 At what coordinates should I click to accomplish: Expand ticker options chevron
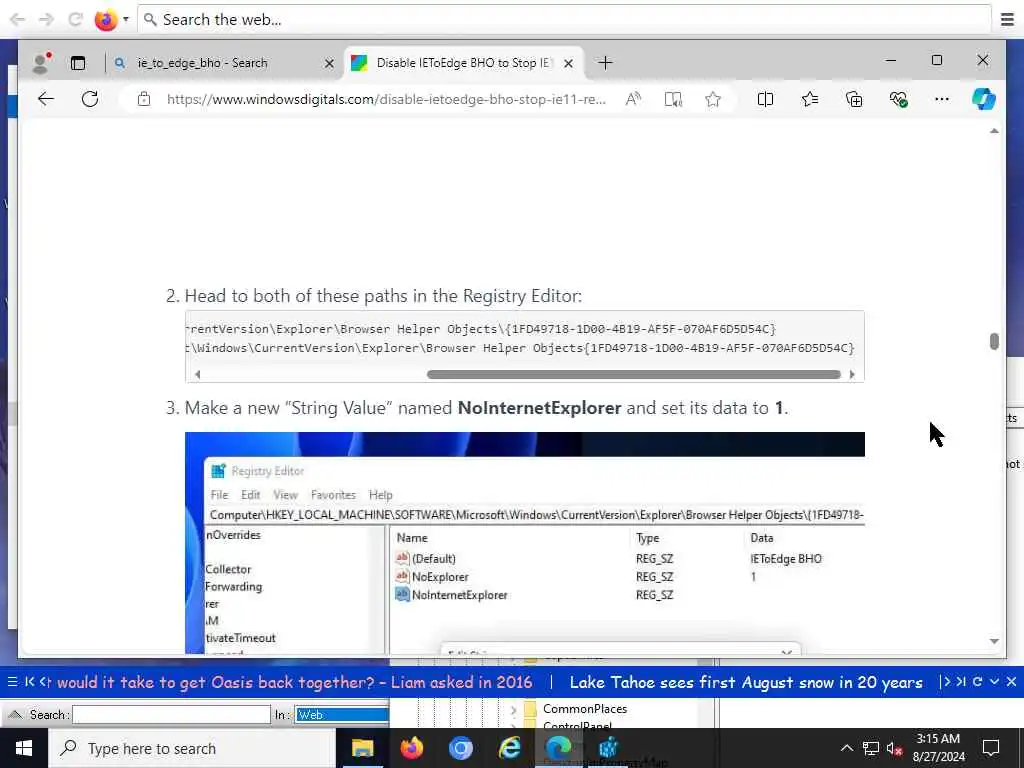pos(994,682)
